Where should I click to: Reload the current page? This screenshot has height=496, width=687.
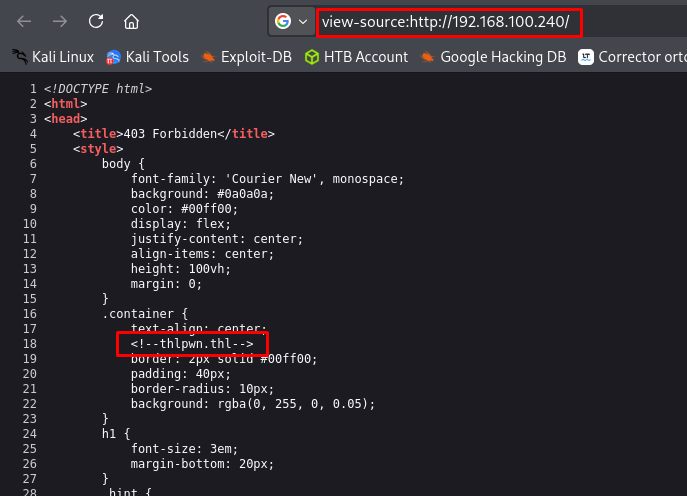coord(96,21)
